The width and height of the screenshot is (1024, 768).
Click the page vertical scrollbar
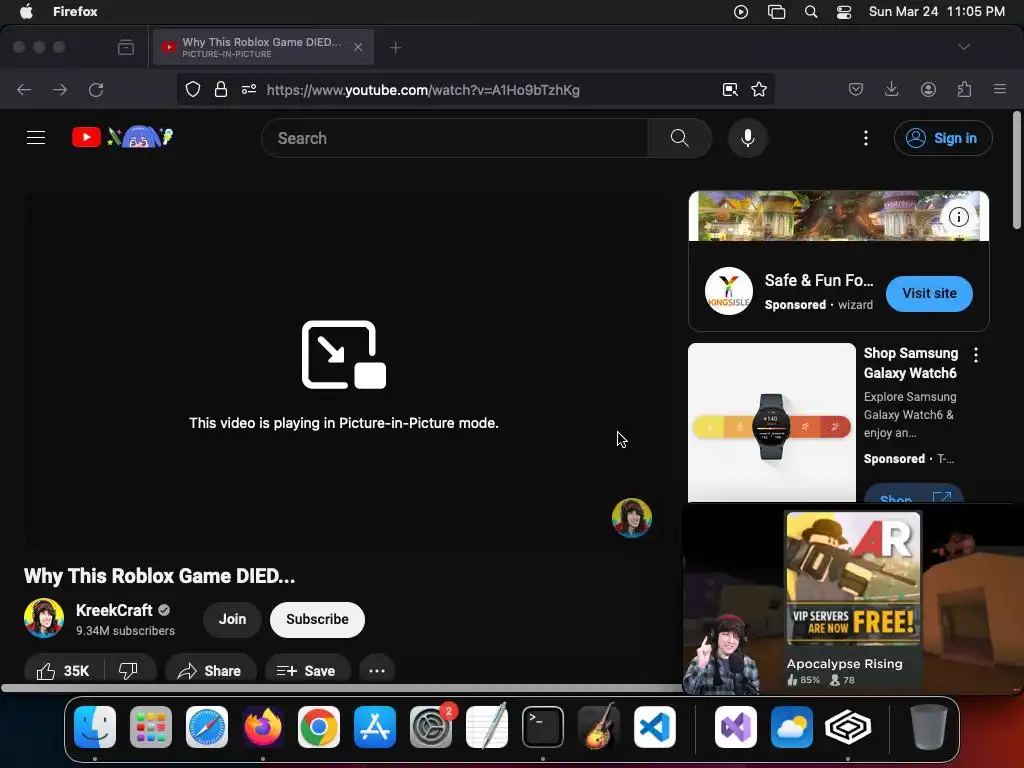pyautogui.click(x=1016, y=171)
